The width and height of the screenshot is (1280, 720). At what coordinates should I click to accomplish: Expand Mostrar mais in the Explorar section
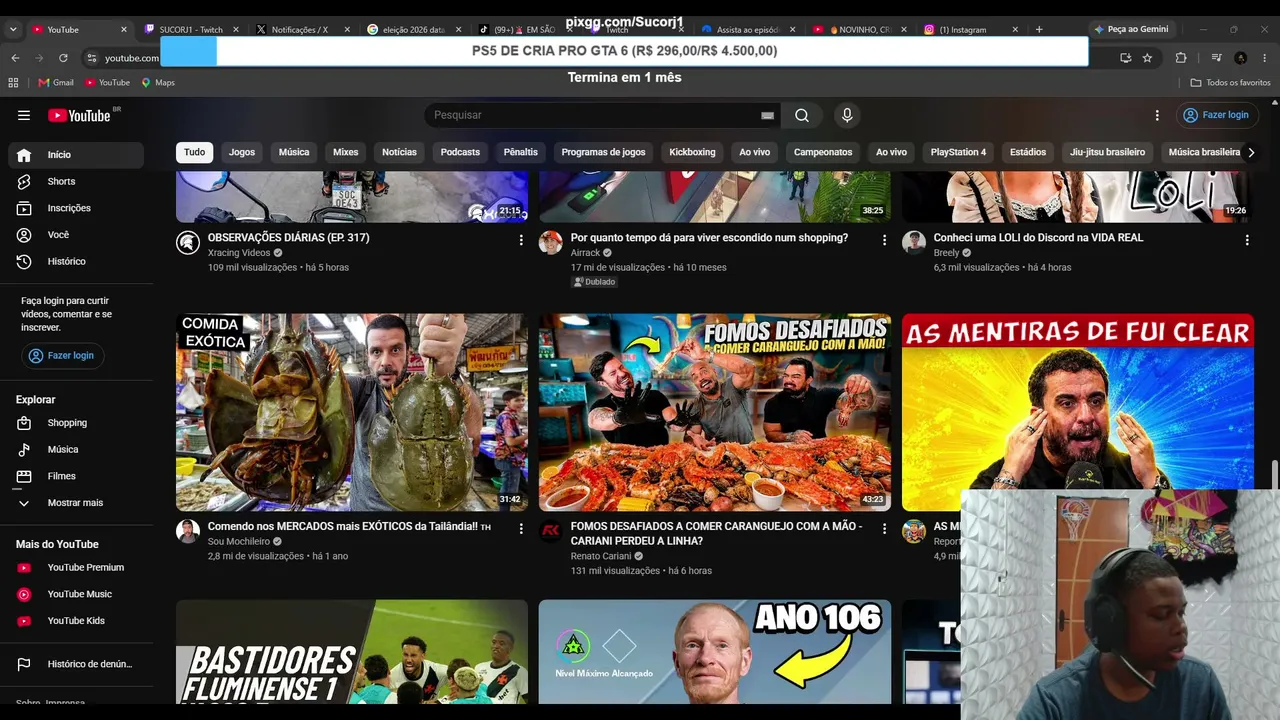[76, 503]
